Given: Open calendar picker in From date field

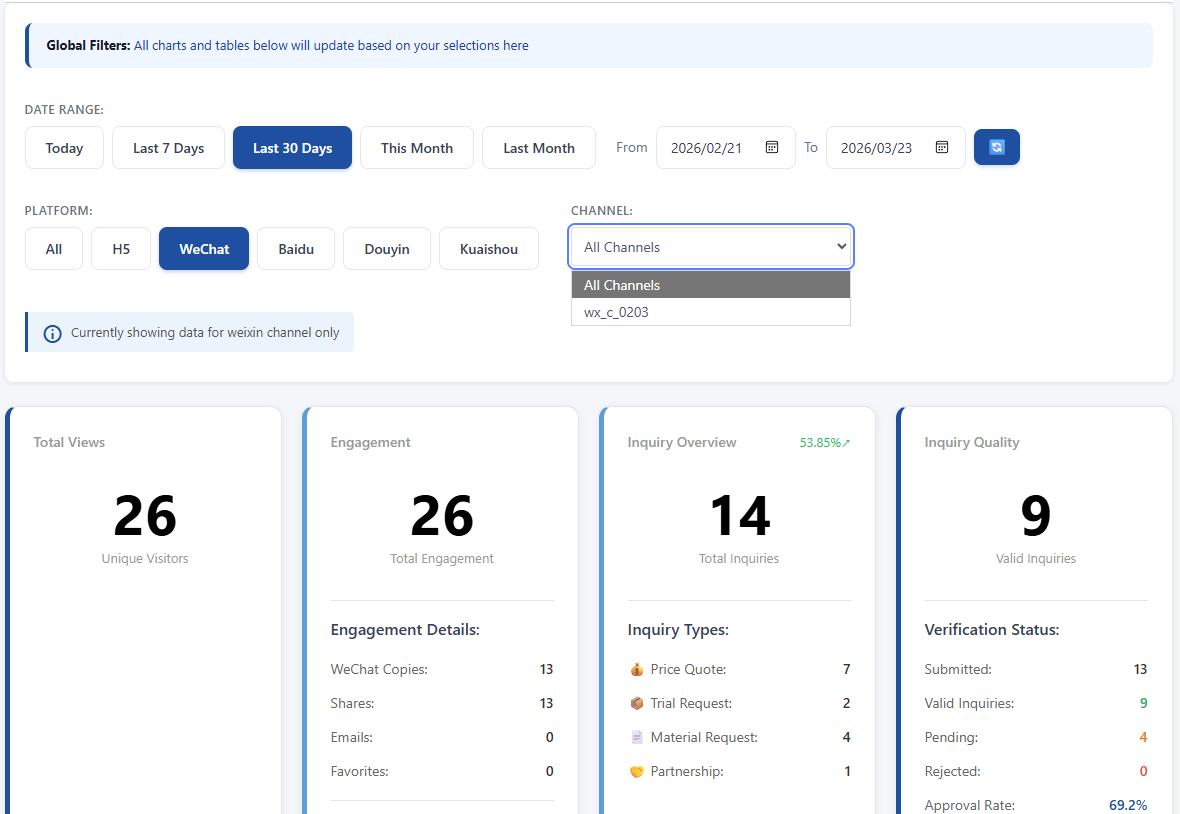Looking at the screenshot, I should 771,147.
